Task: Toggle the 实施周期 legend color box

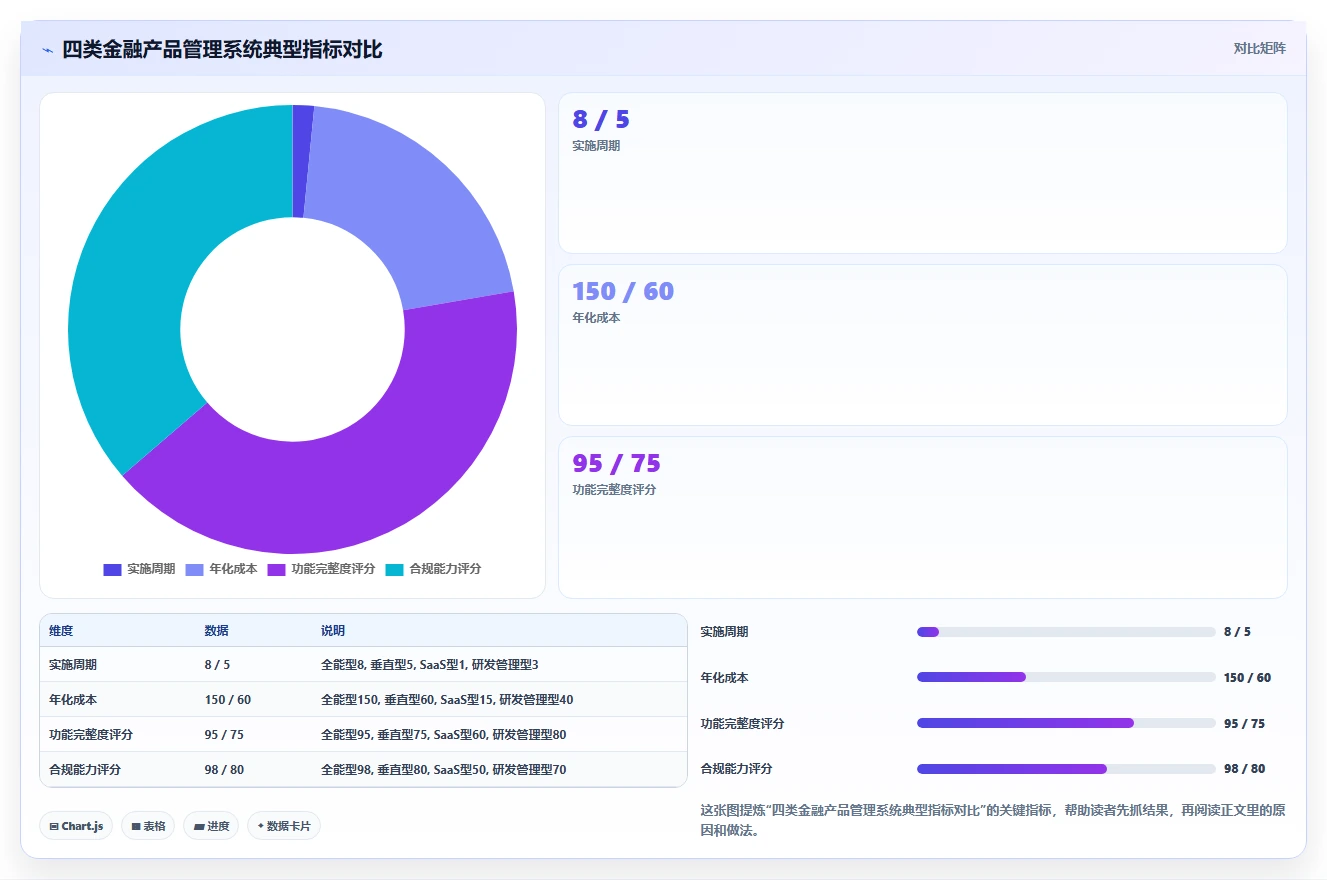Action: pyautogui.click(x=112, y=569)
